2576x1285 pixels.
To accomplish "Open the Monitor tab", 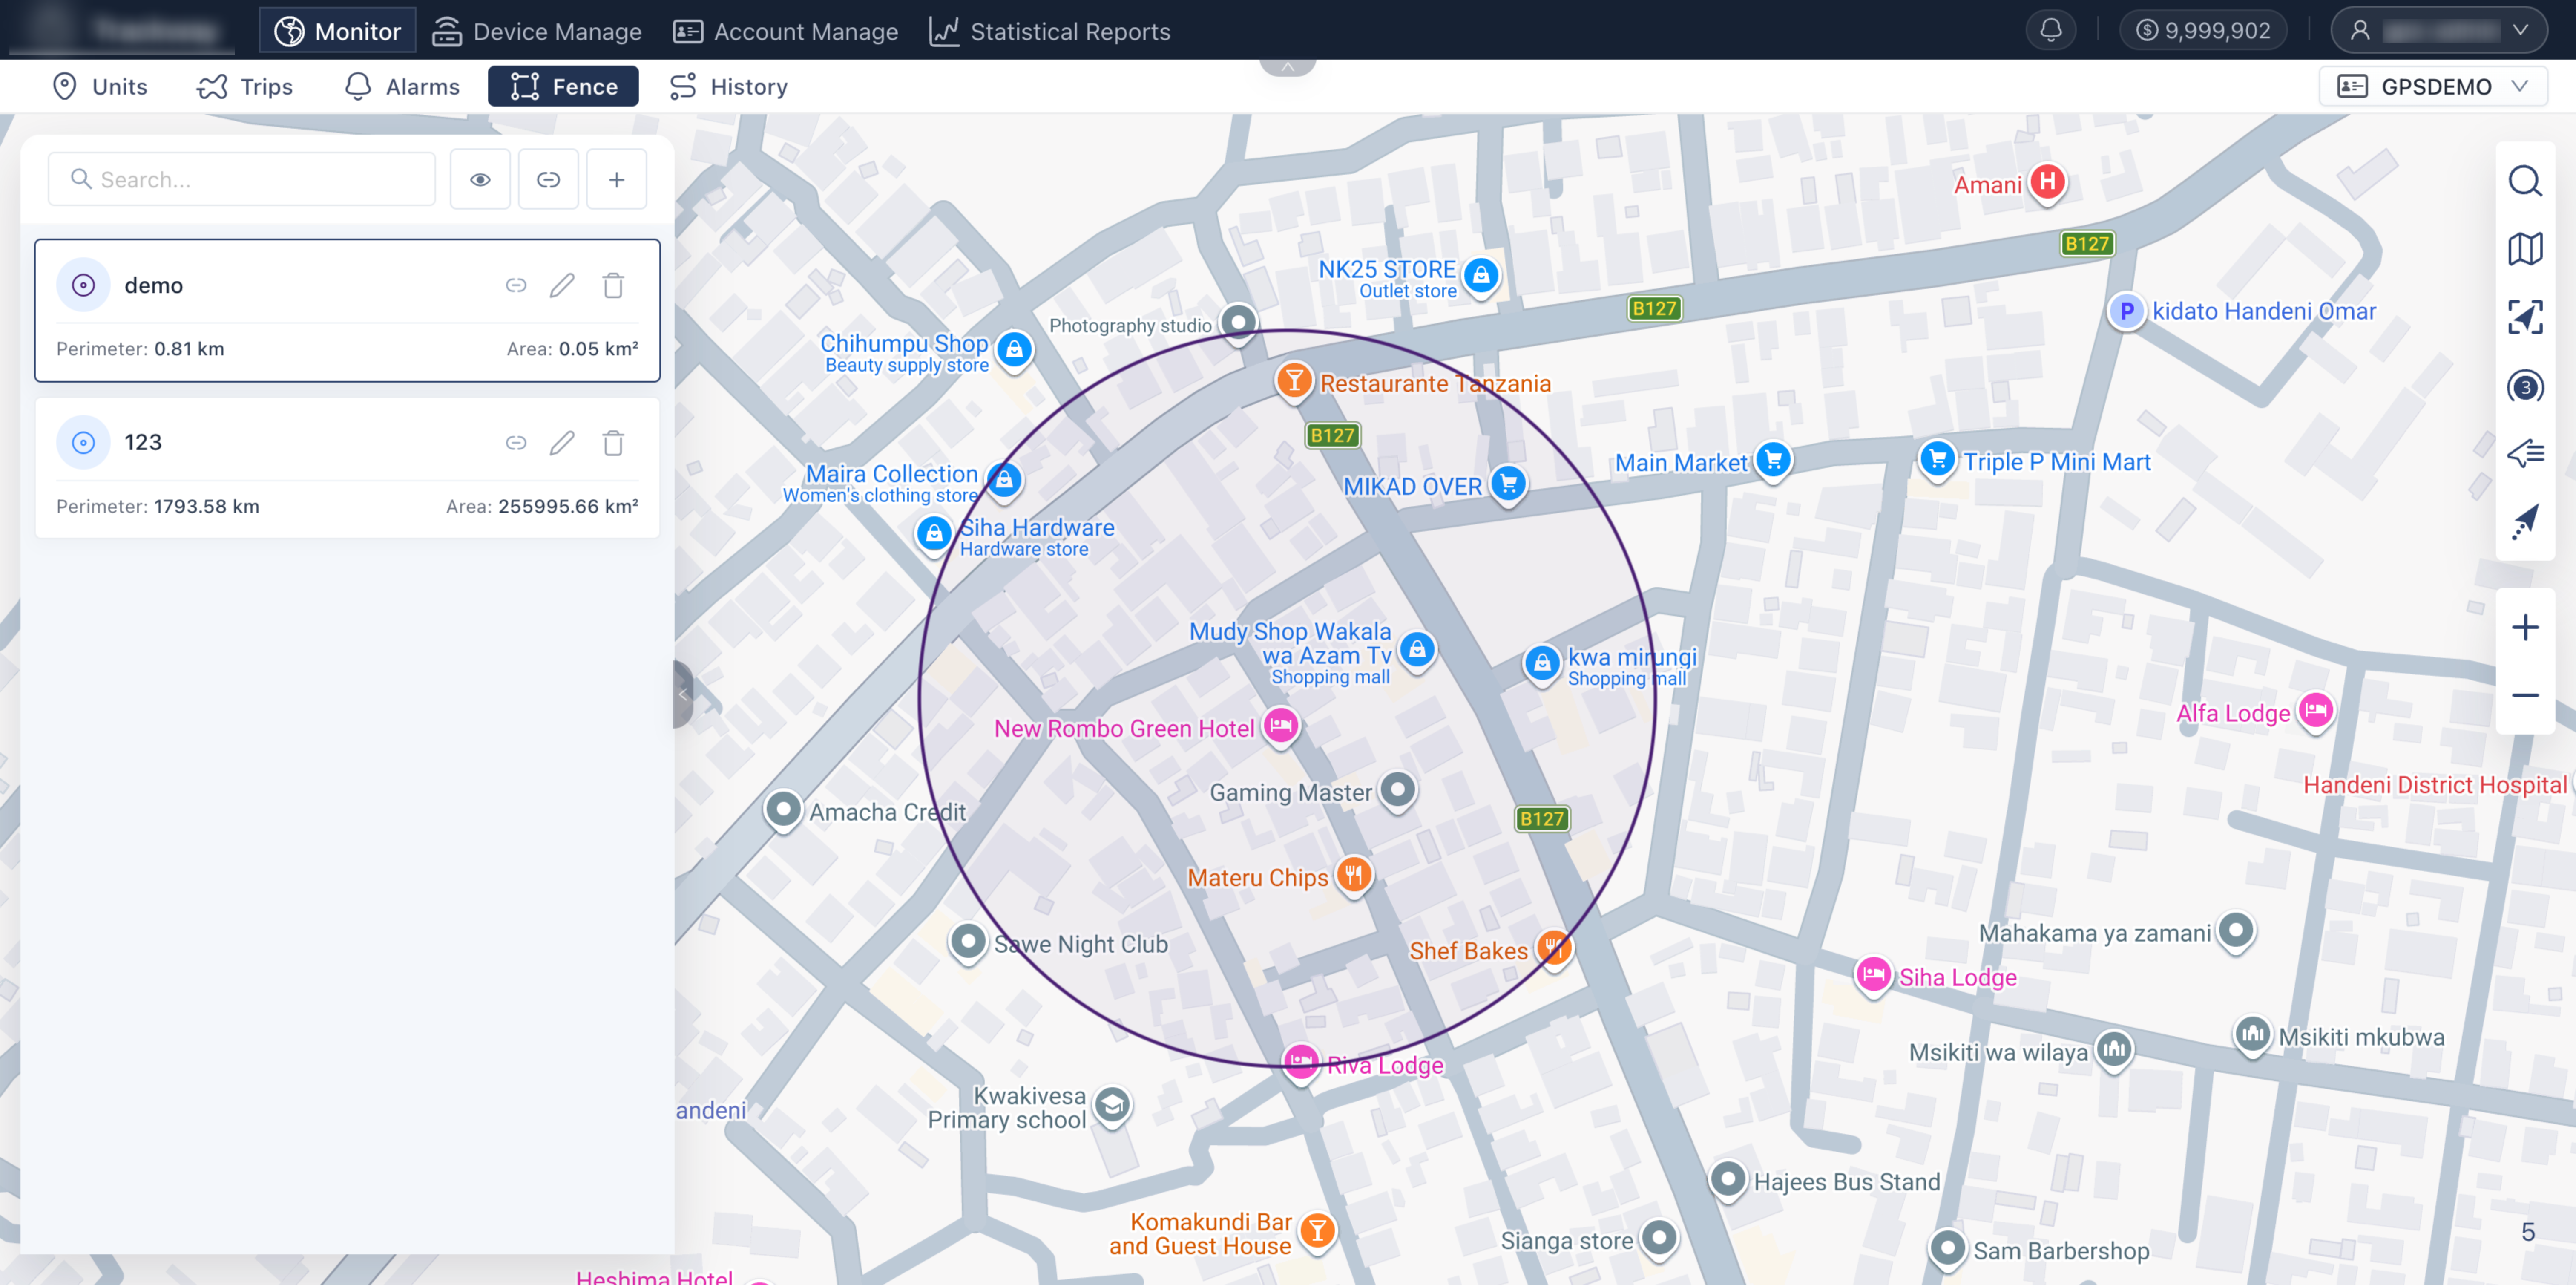I will point(338,31).
